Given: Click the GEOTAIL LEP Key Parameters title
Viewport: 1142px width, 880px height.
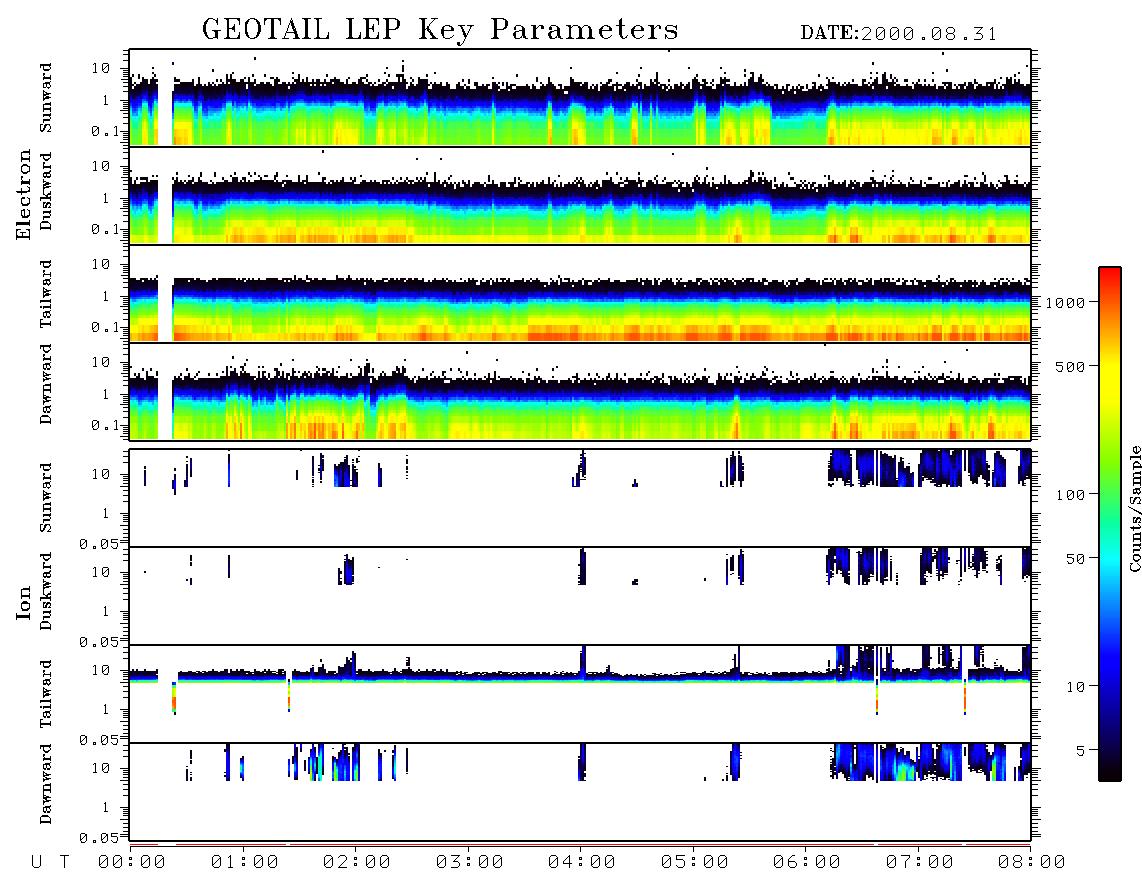Looking at the screenshot, I should 440,30.
